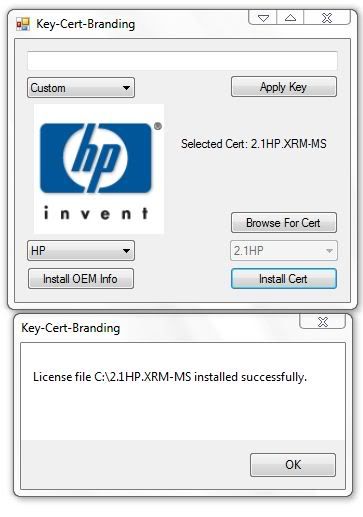
Task: Click the Apply Key button
Action: 284,87
